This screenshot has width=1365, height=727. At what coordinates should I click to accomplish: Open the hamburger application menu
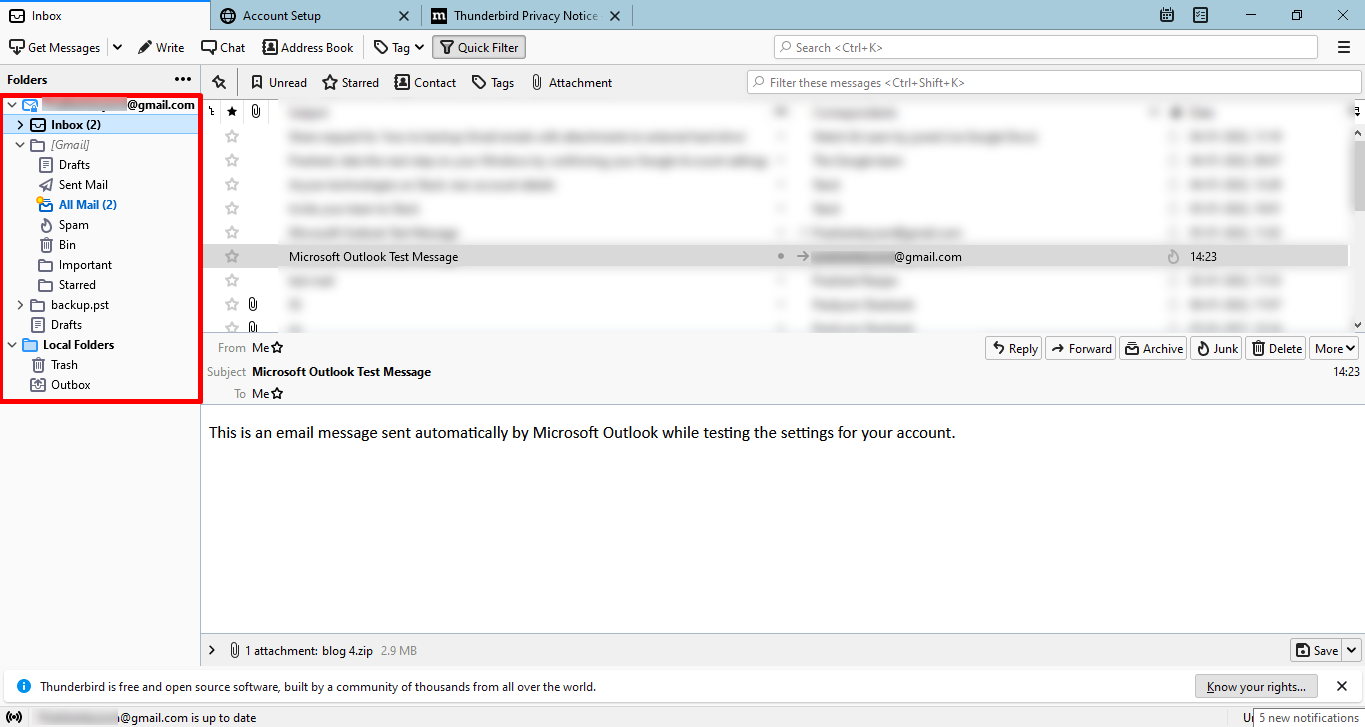coord(1344,47)
